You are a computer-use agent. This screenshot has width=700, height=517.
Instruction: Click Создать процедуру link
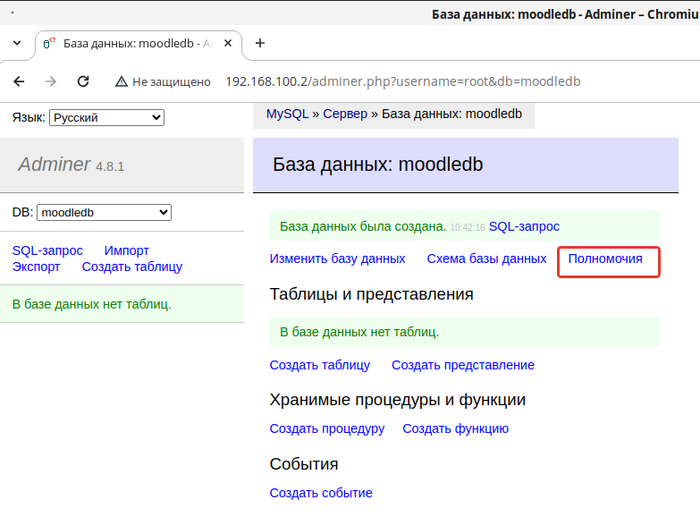click(x=327, y=428)
